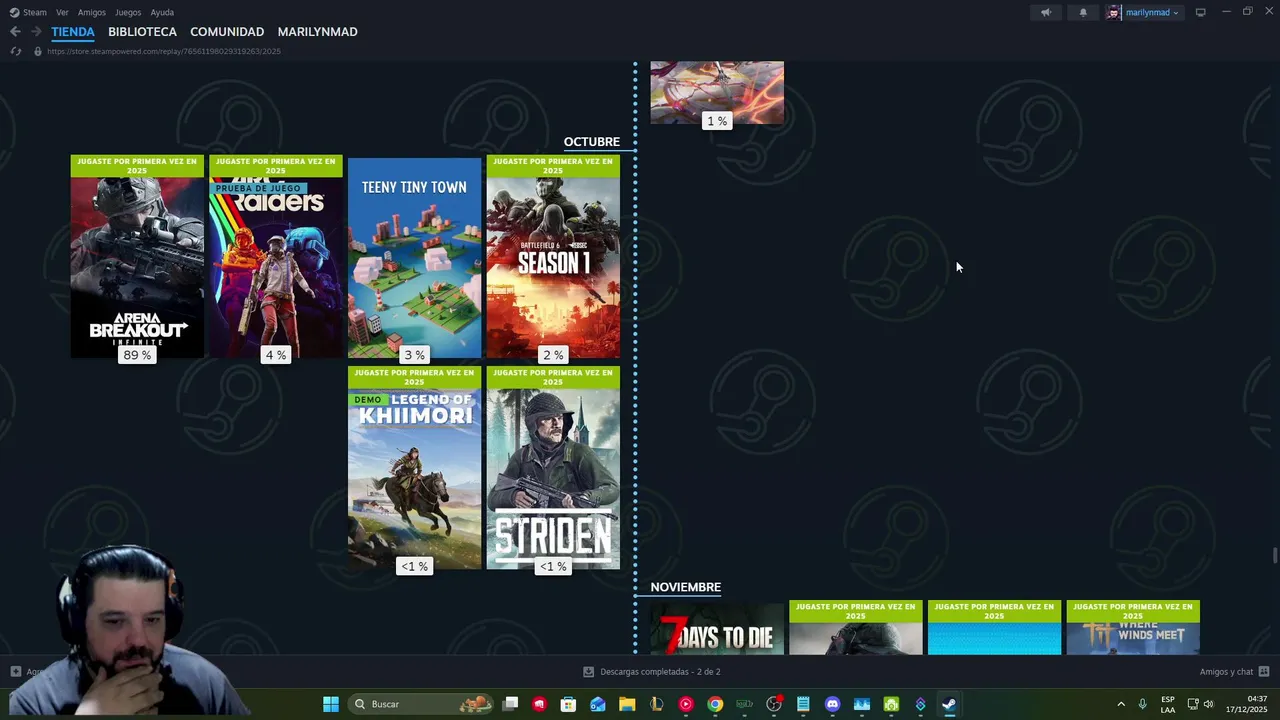1280x720 pixels.
Task: Click the taskbar Buscar search box
Action: point(420,704)
